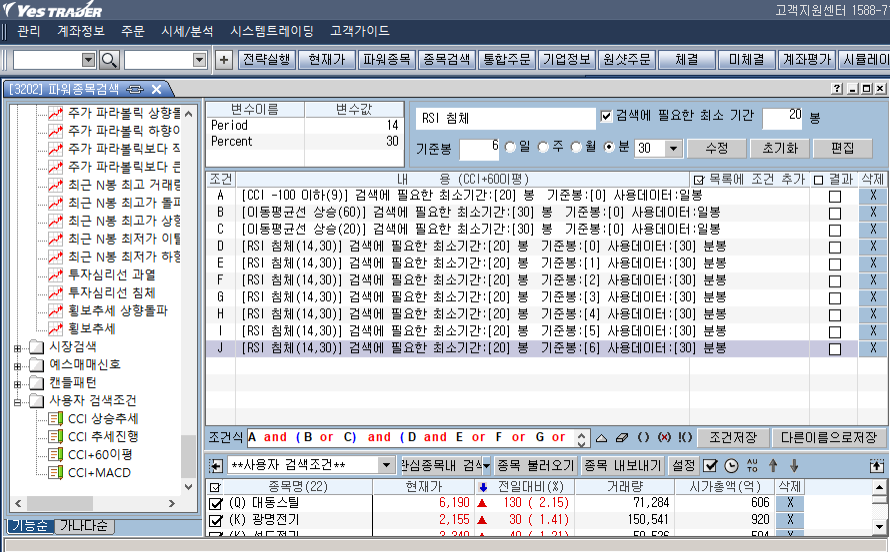Click the parentheses () insert icon
Viewport: 890px width, 552px height.
(643, 438)
